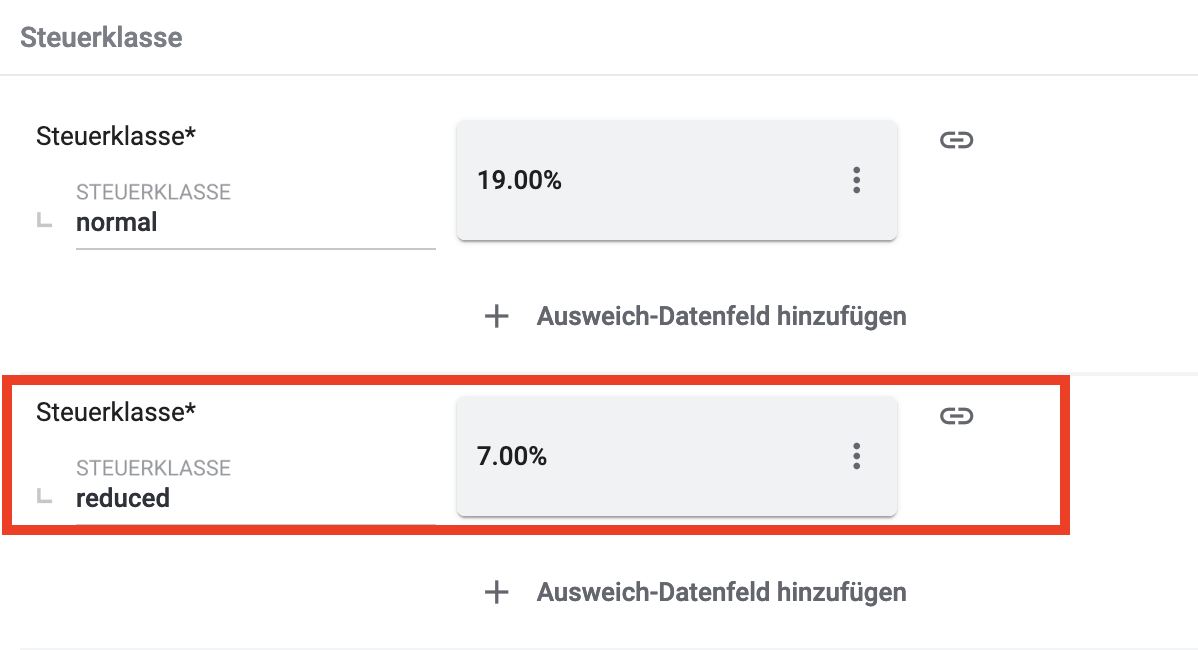Click the small STEUERKLASSE caption above reduced
This screenshot has width=1198, height=650.
tap(153, 468)
